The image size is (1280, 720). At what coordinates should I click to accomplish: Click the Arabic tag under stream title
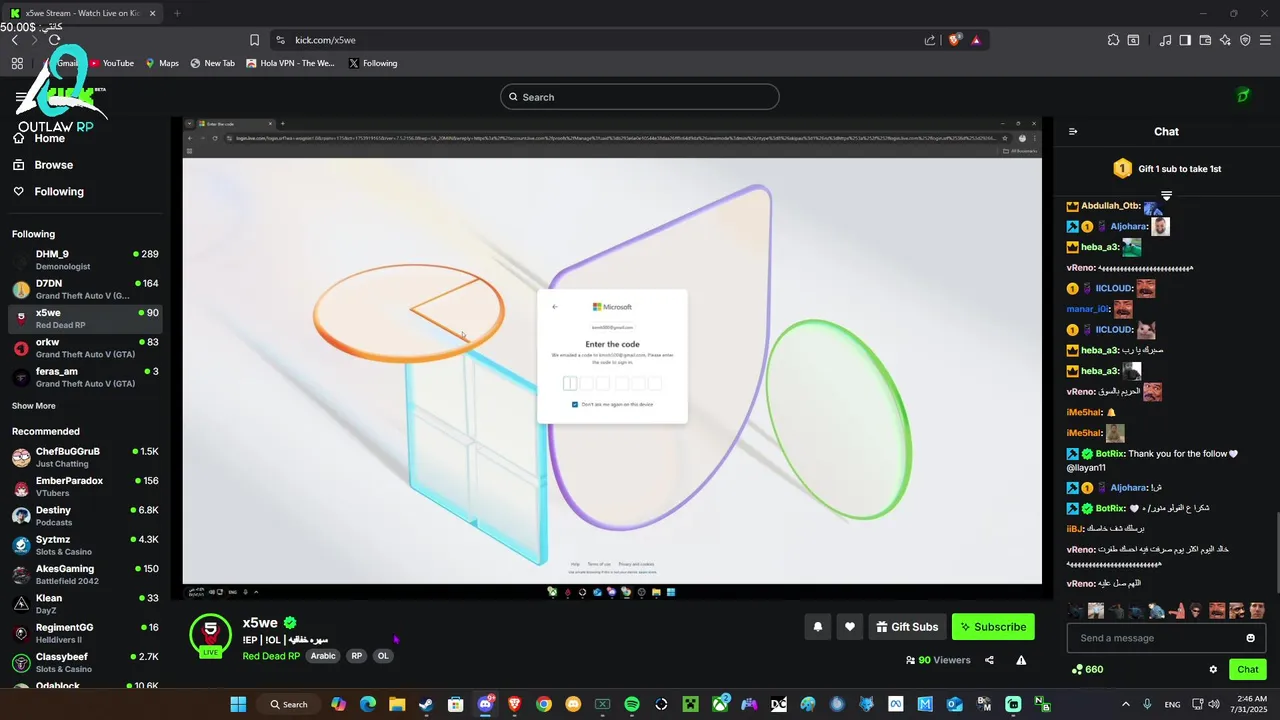[x=323, y=656]
